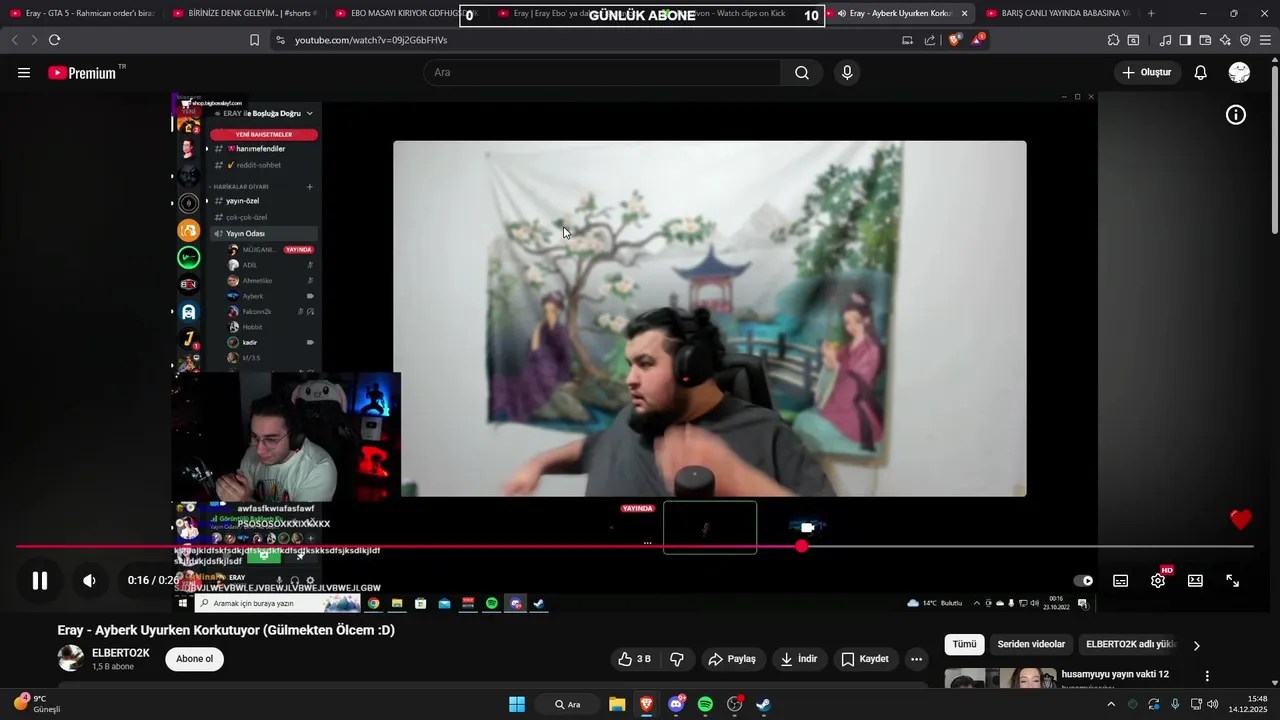Download the video with İndir

pyautogui.click(x=799, y=659)
